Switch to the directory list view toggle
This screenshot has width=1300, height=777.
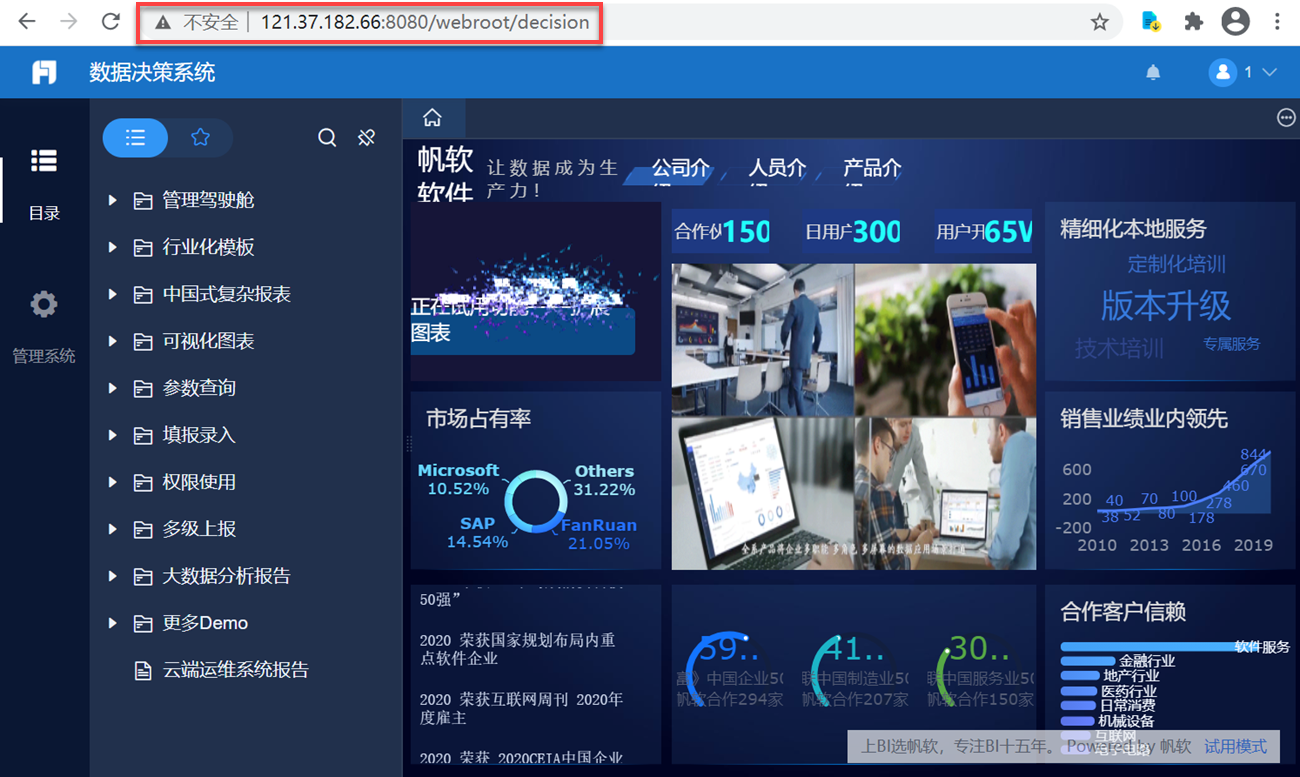[135, 138]
